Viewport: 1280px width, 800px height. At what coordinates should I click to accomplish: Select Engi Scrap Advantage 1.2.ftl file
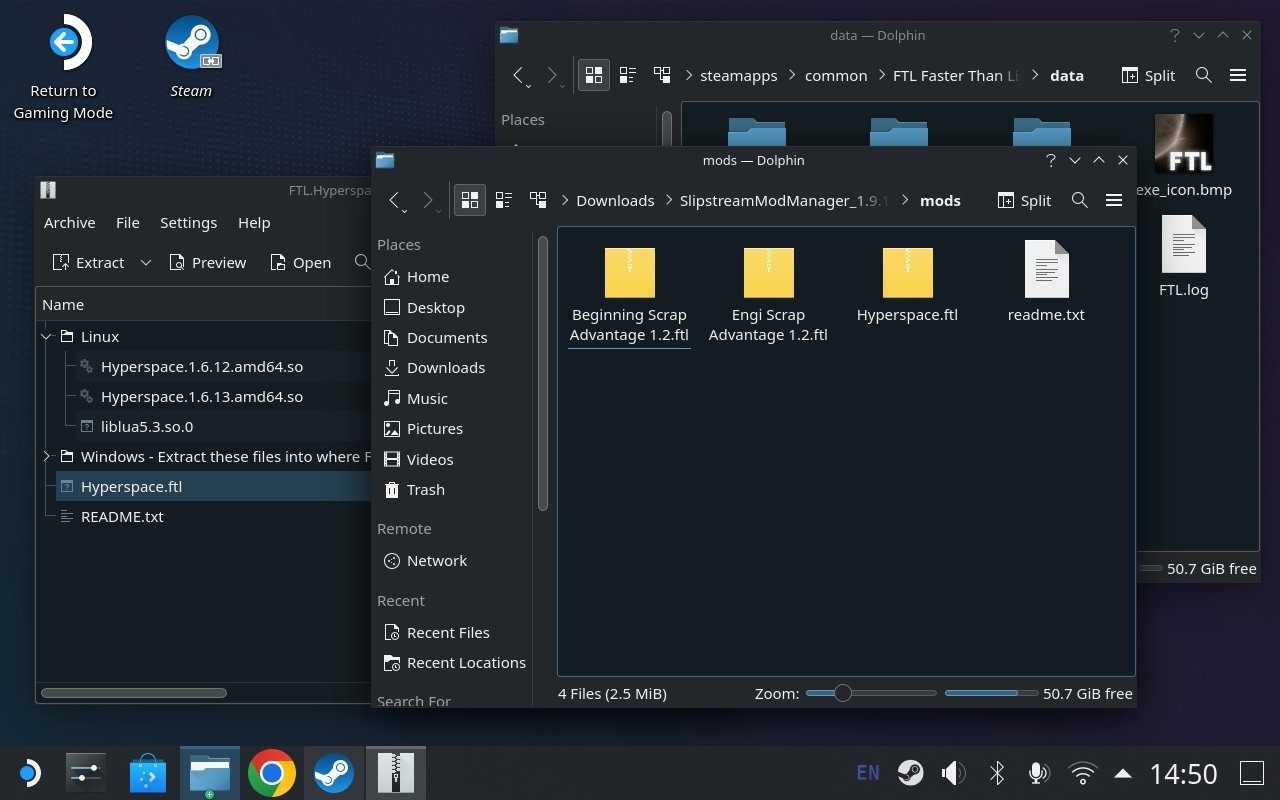[x=768, y=294]
